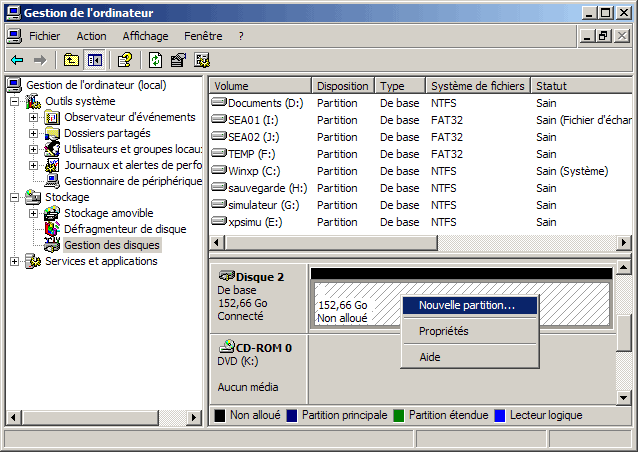The height and width of the screenshot is (452, 638).
Task: Select the Winxp (C:) volume row
Action: point(254,171)
